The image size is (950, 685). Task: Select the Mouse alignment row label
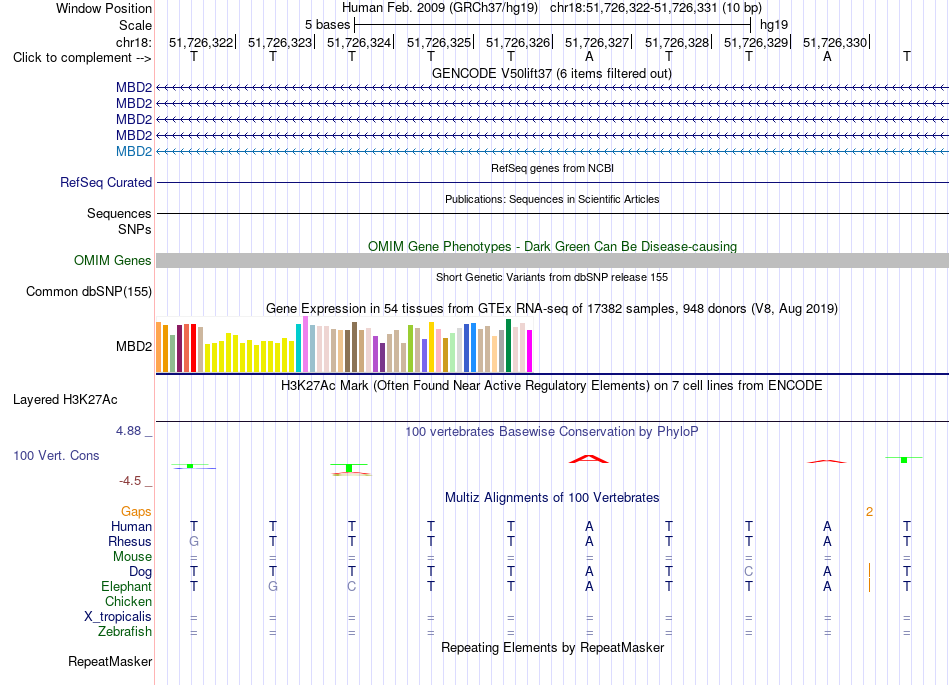click(133, 557)
